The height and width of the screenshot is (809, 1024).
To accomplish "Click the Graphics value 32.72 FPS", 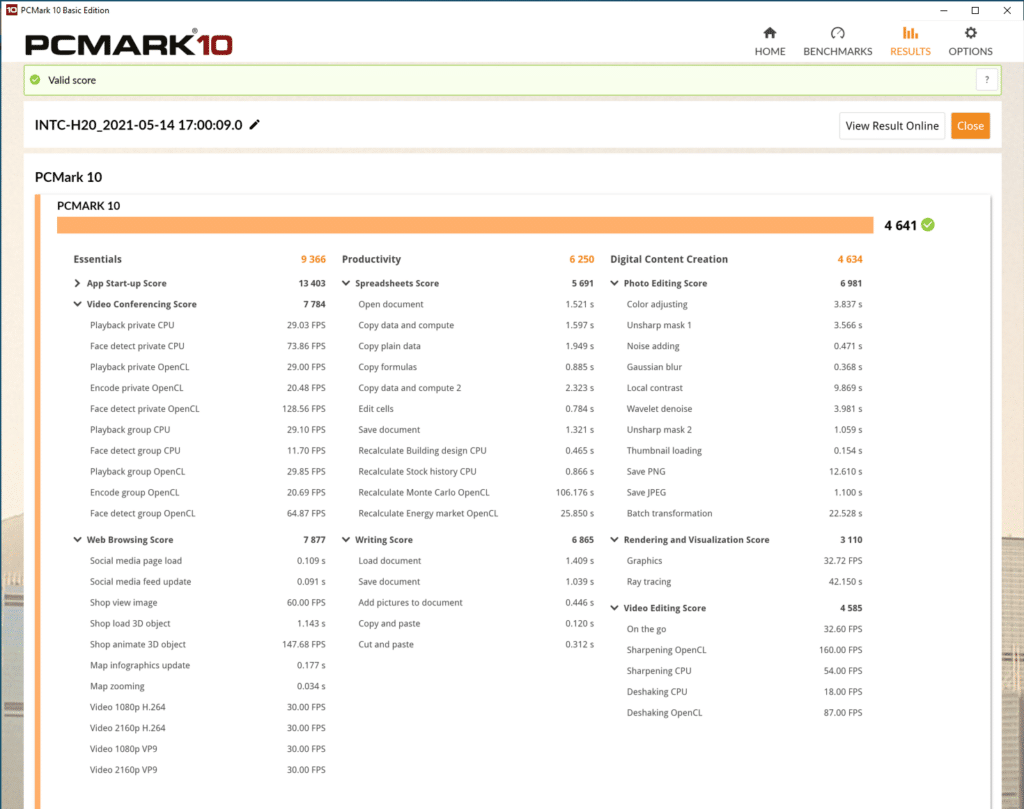I will (x=843, y=560).
